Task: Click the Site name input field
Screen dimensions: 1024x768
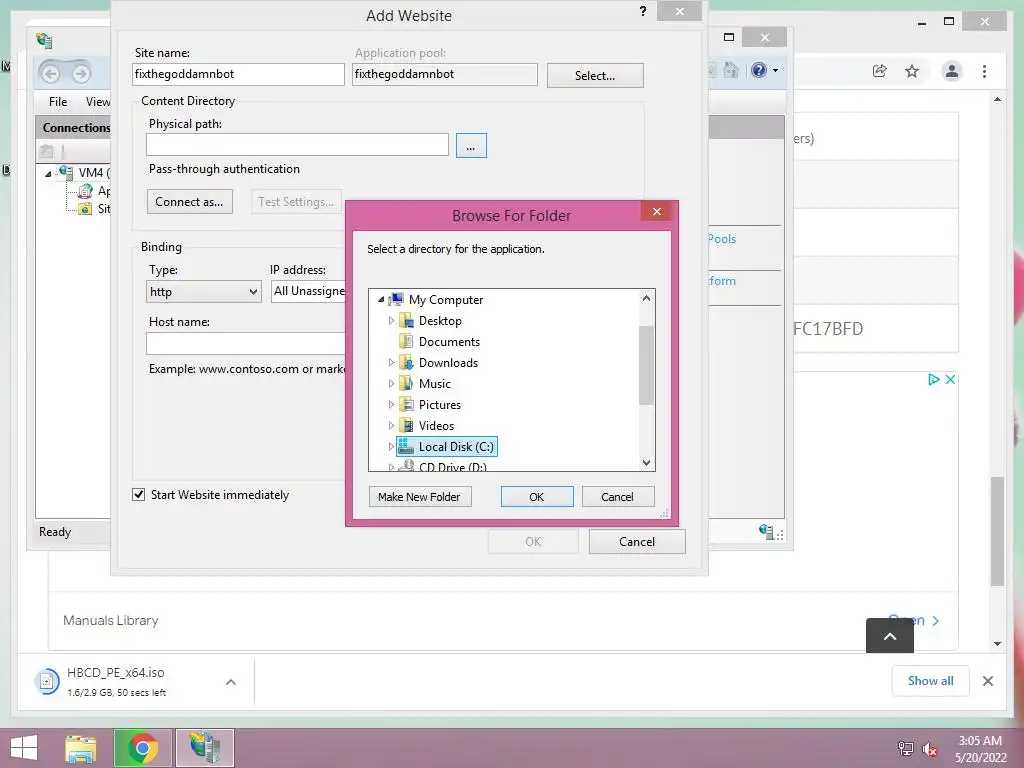Action: (x=238, y=74)
